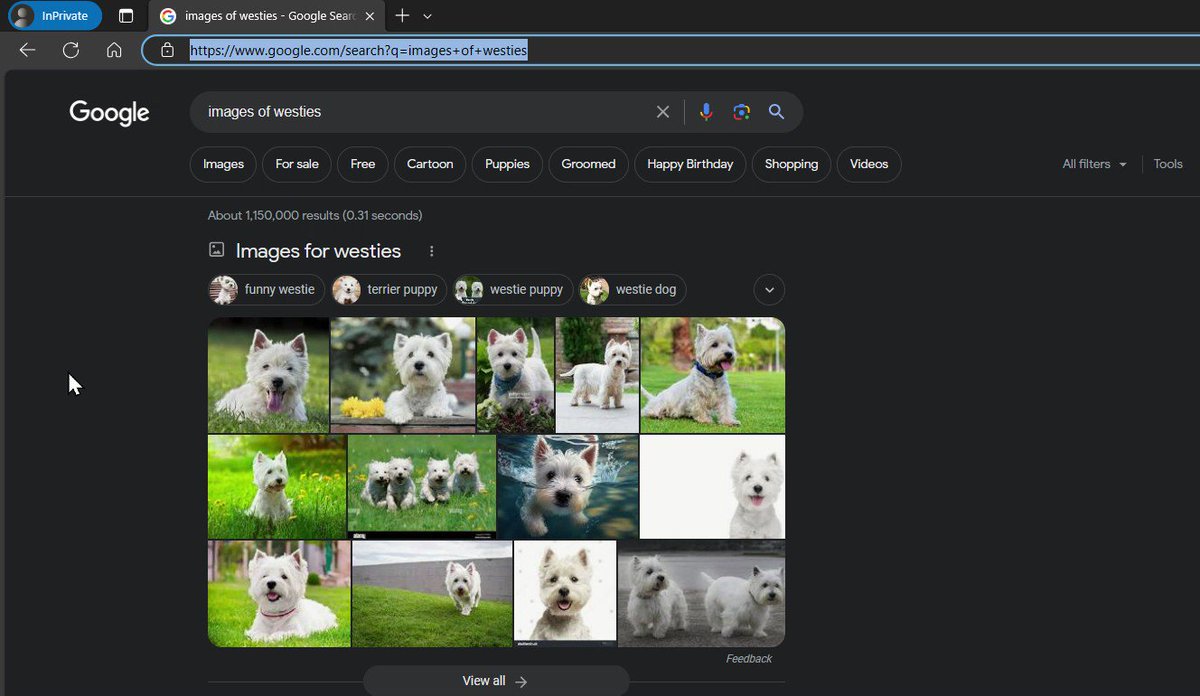Go to browser home icon
The height and width of the screenshot is (696, 1200).
[114, 50]
